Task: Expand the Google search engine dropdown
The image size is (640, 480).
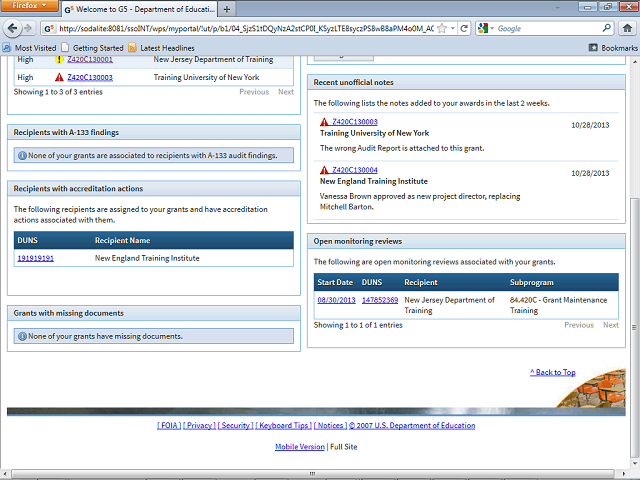Action: click(491, 29)
